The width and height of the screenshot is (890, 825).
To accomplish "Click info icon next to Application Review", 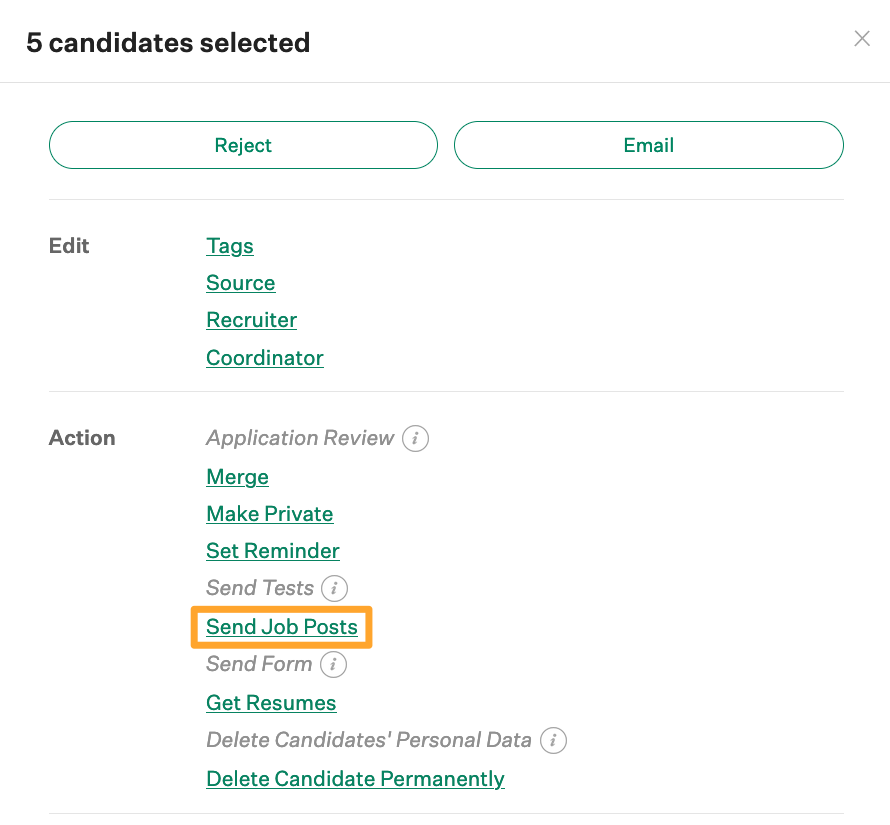I will [416, 438].
